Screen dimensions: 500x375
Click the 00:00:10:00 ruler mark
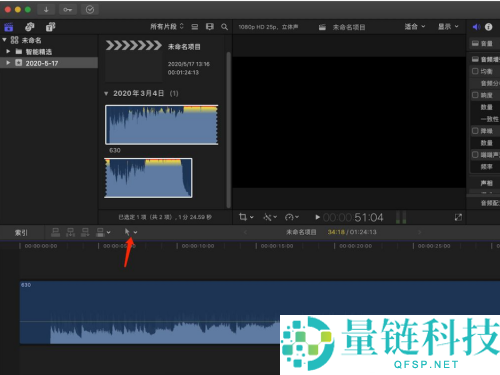tap(198, 246)
